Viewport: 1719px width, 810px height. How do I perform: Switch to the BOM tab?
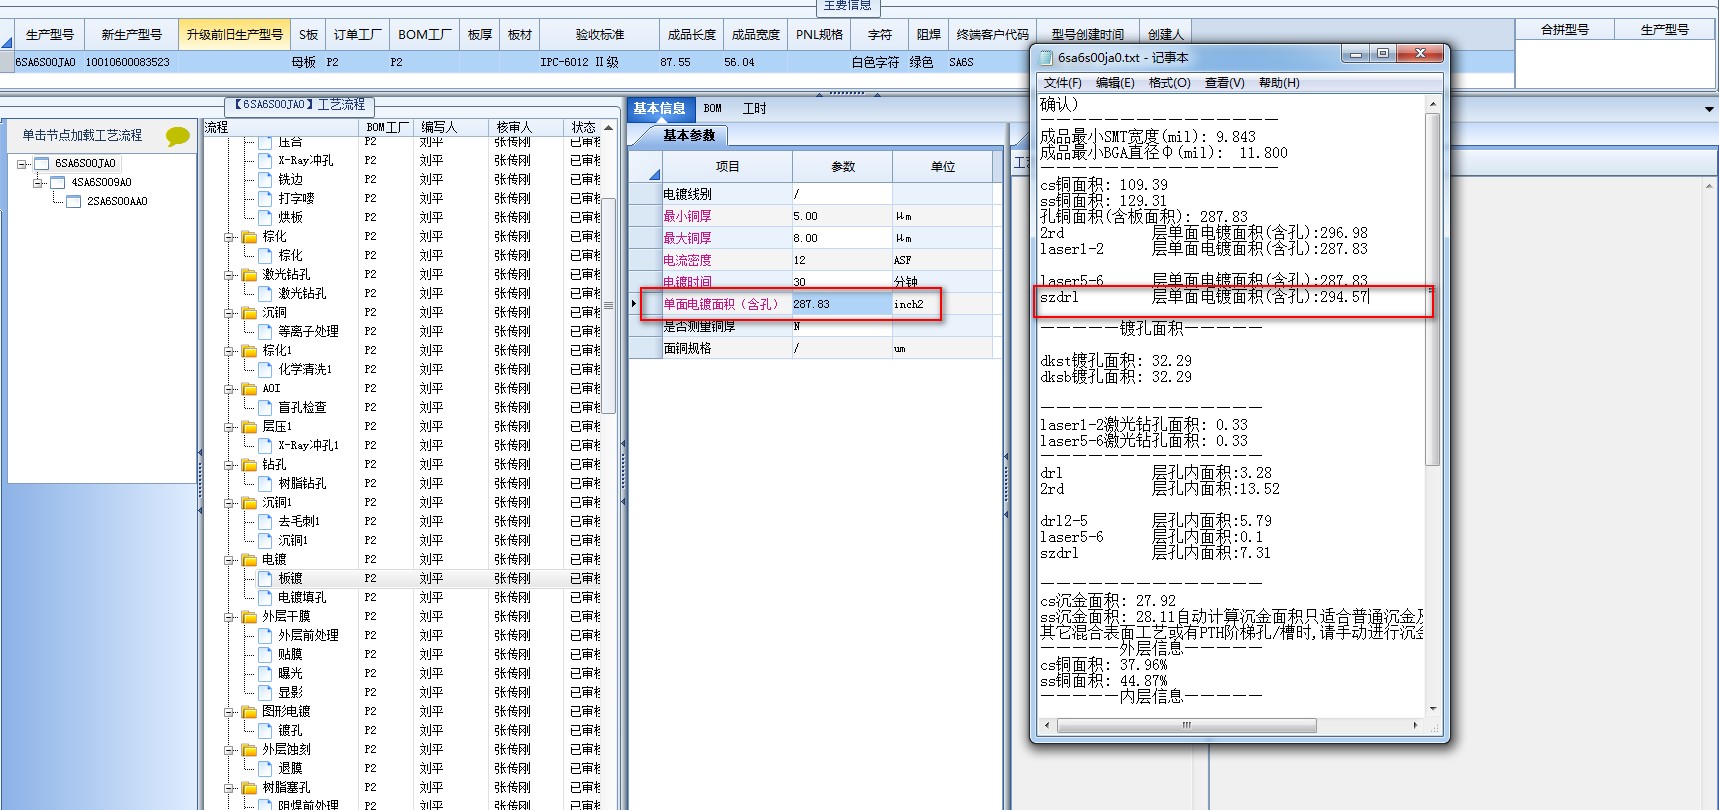pos(712,108)
